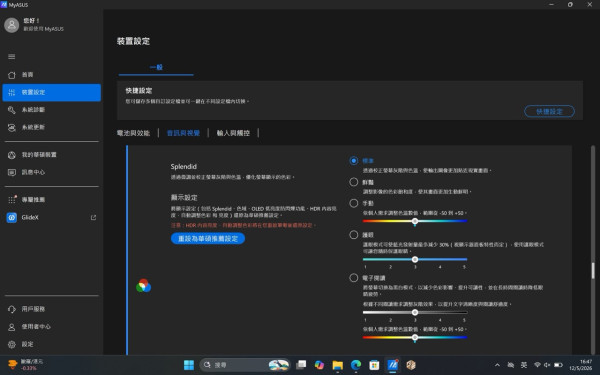This screenshot has height=375, width=600.
Task: Open 使用者中心 user center
Action: 52,326
